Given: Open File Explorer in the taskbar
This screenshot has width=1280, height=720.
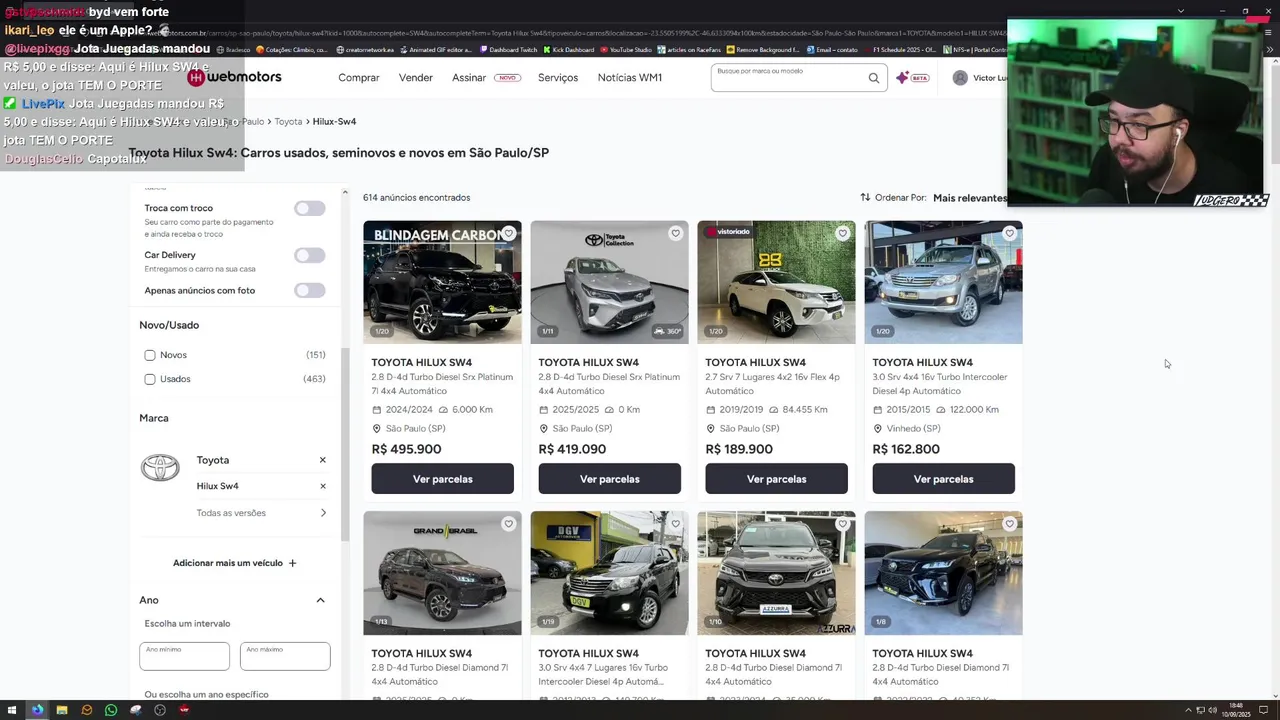Looking at the screenshot, I should point(62,710).
